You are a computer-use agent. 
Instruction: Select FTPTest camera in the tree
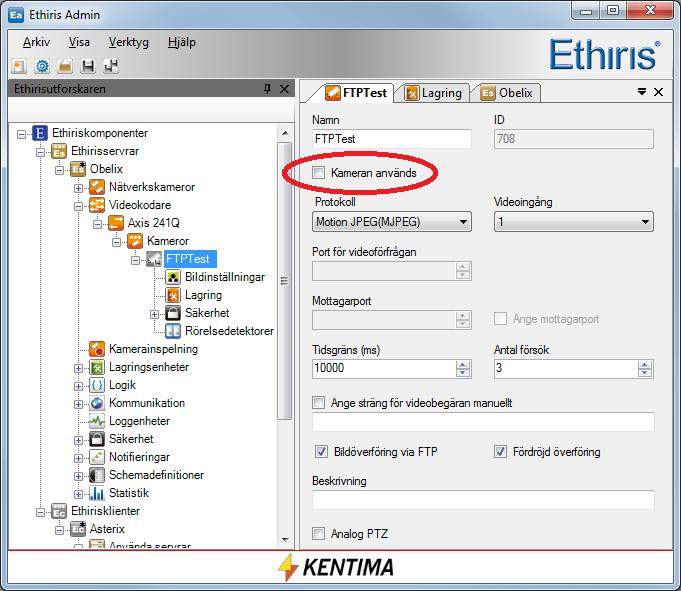[188, 259]
